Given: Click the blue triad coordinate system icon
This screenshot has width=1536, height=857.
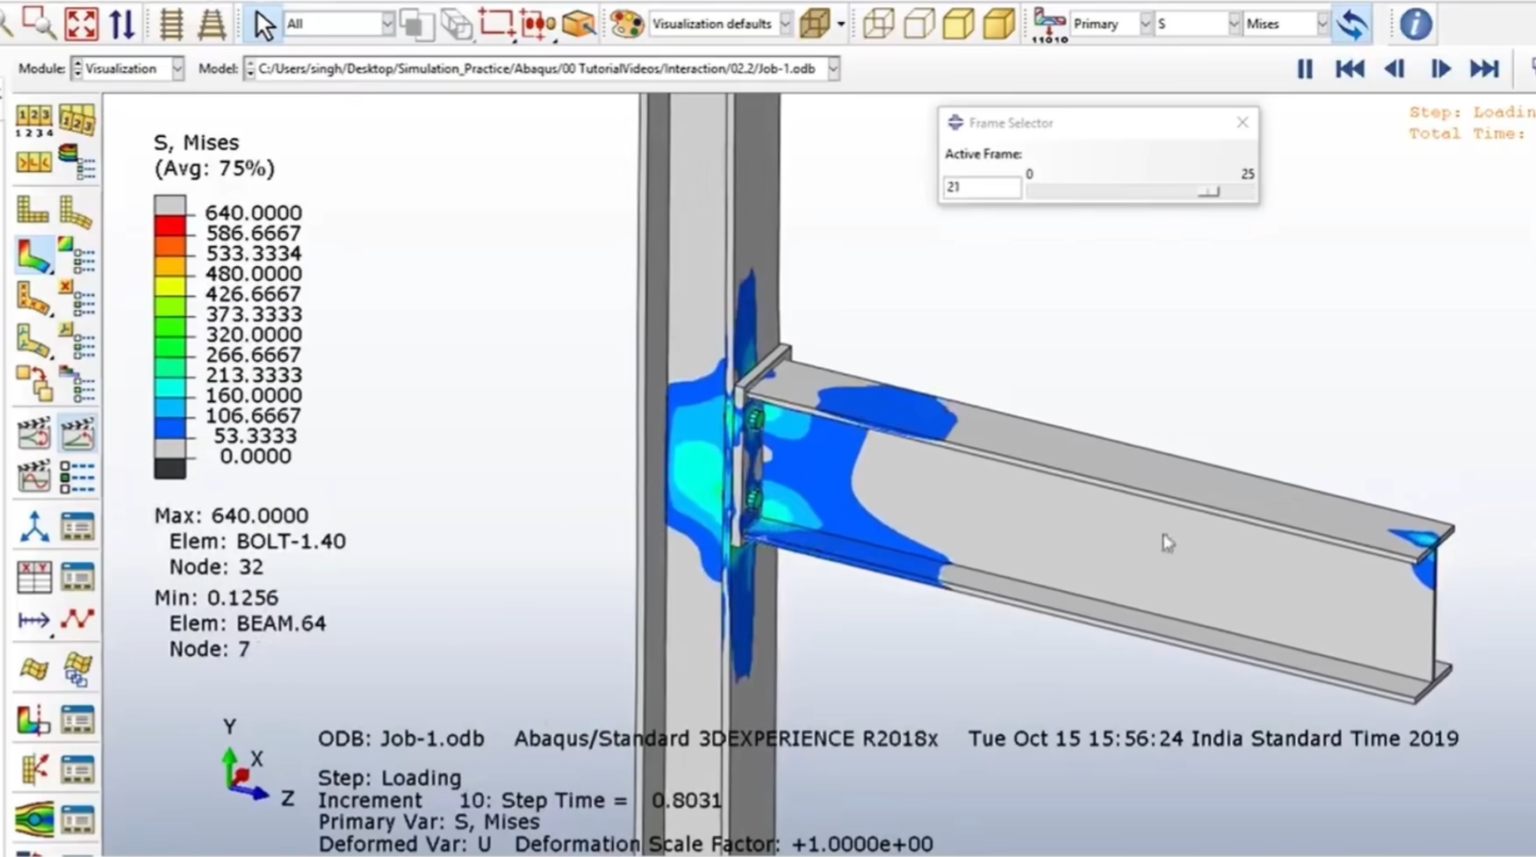Looking at the screenshot, I should point(33,526).
